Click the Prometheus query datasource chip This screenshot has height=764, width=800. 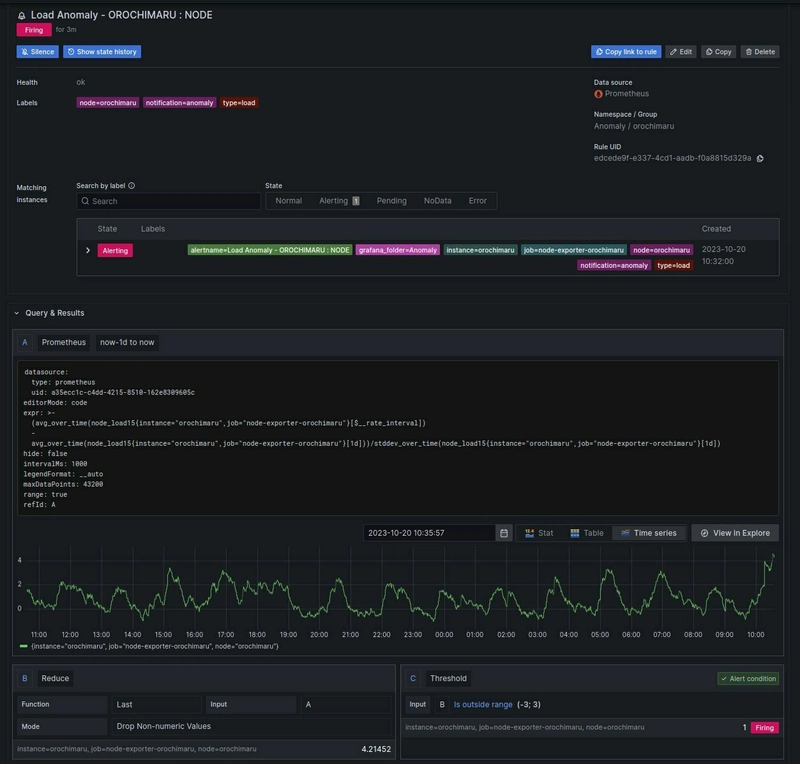64,342
